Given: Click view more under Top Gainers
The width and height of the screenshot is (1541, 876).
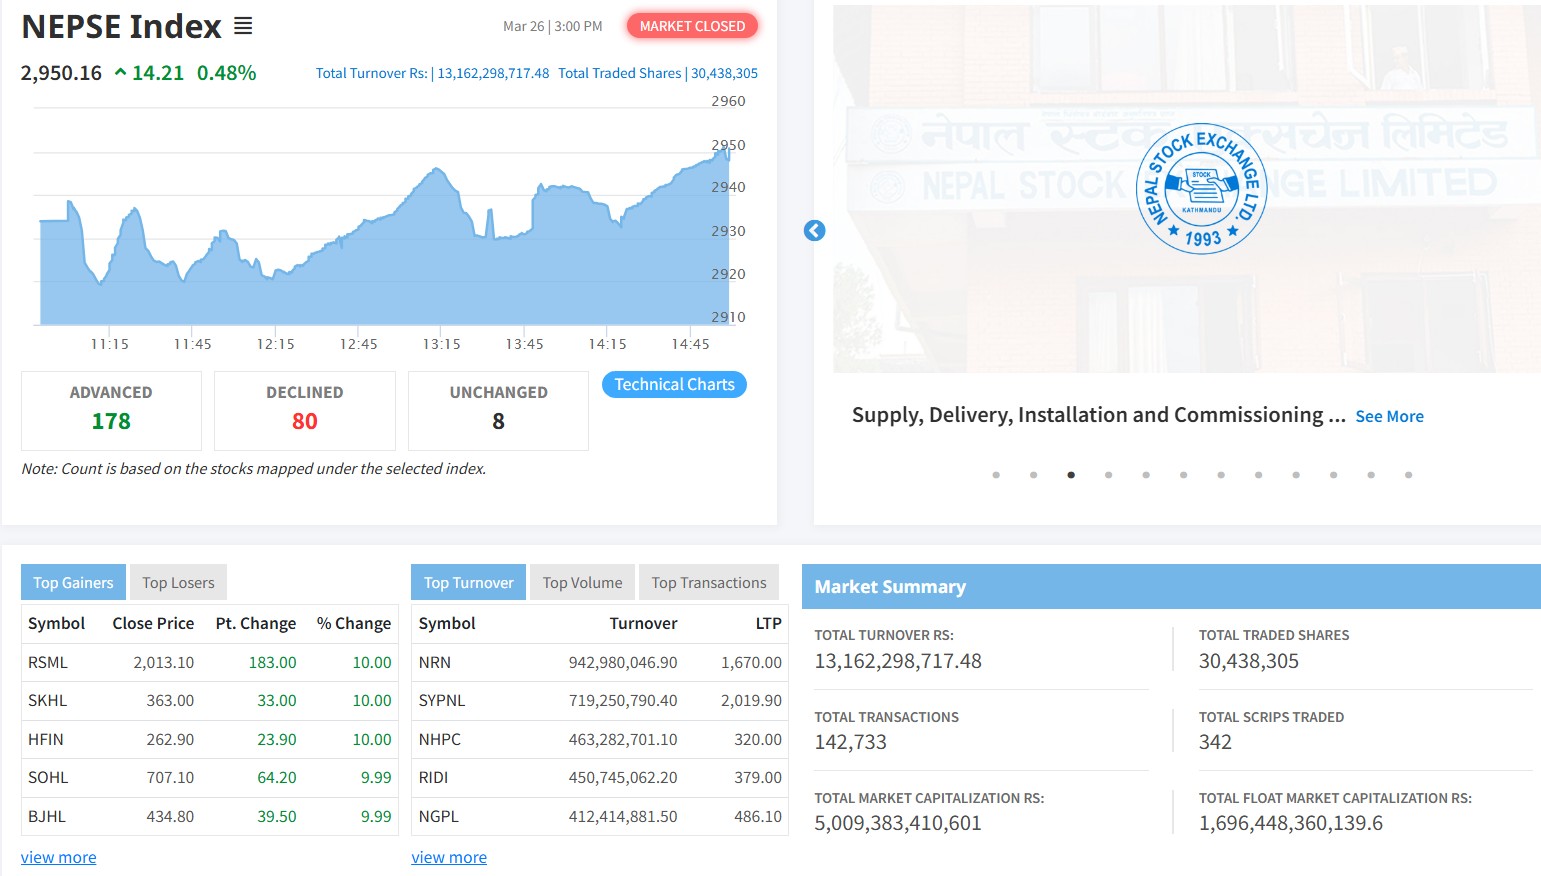Looking at the screenshot, I should pyautogui.click(x=59, y=858).
